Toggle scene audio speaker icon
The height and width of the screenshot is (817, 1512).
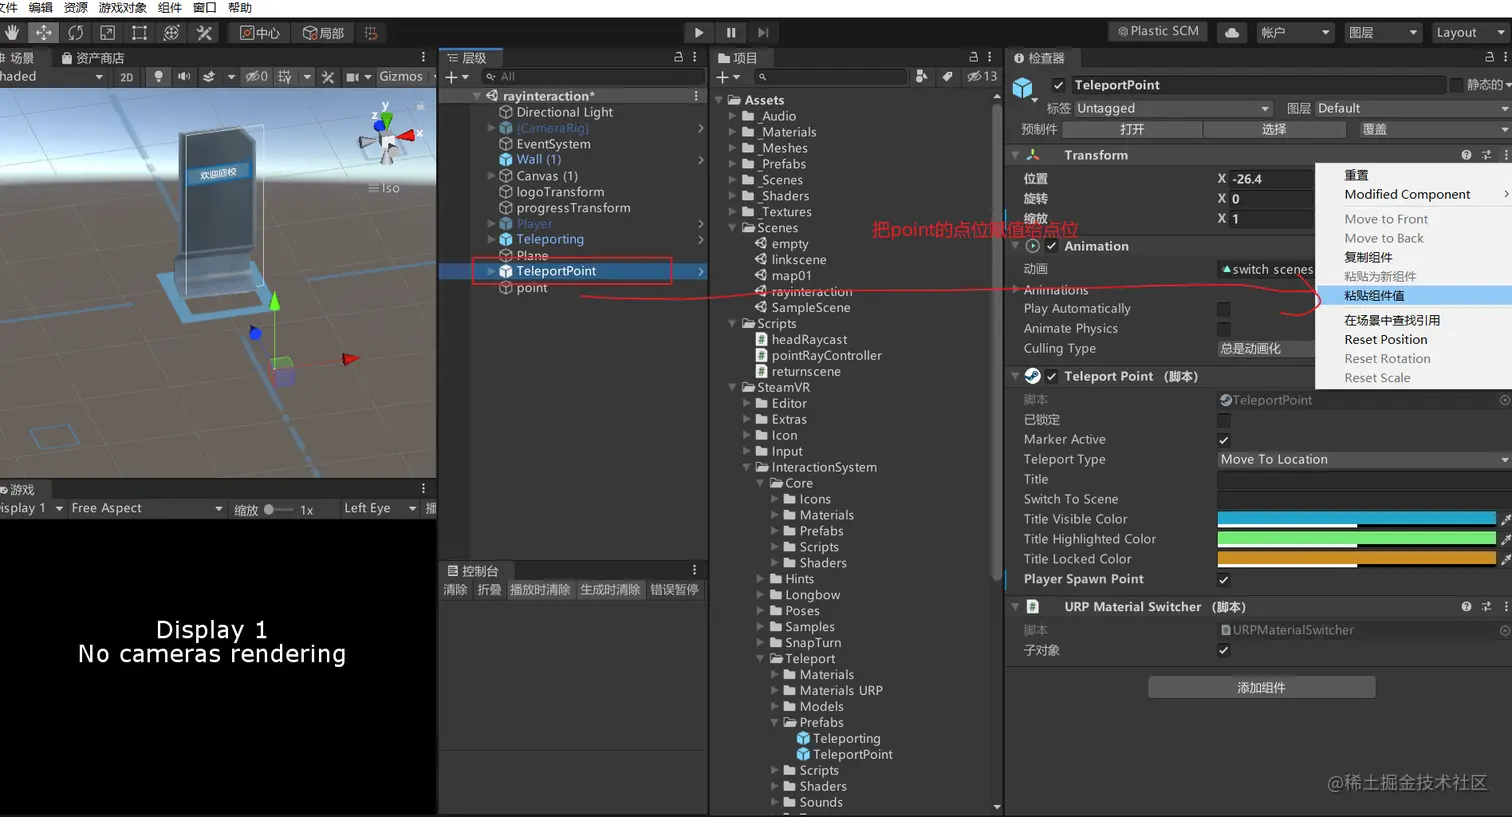point(184,77)
